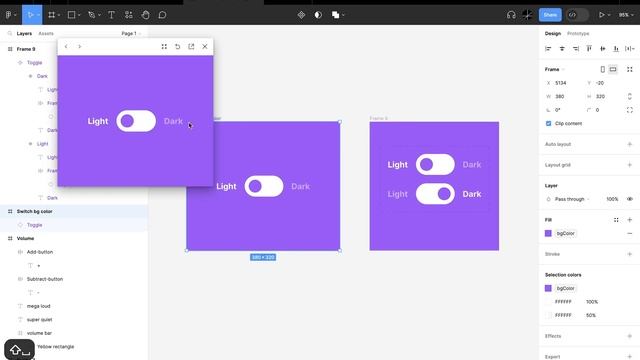The width and height of the screenshot is (640, 360).
Task: Toggle the Clip content checkbox
Action: click(x=549, y=123)
